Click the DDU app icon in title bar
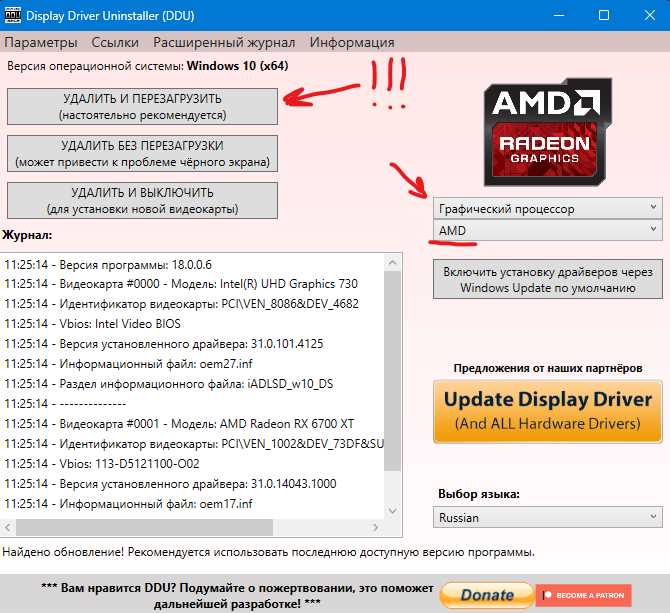Viewport: 670px width, 613px height. click(12, 15)
